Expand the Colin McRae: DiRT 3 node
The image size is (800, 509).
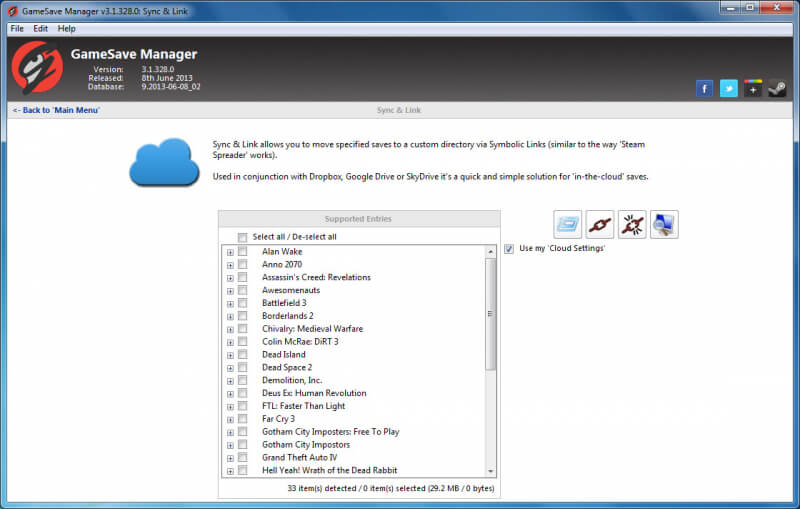point(230,342)
